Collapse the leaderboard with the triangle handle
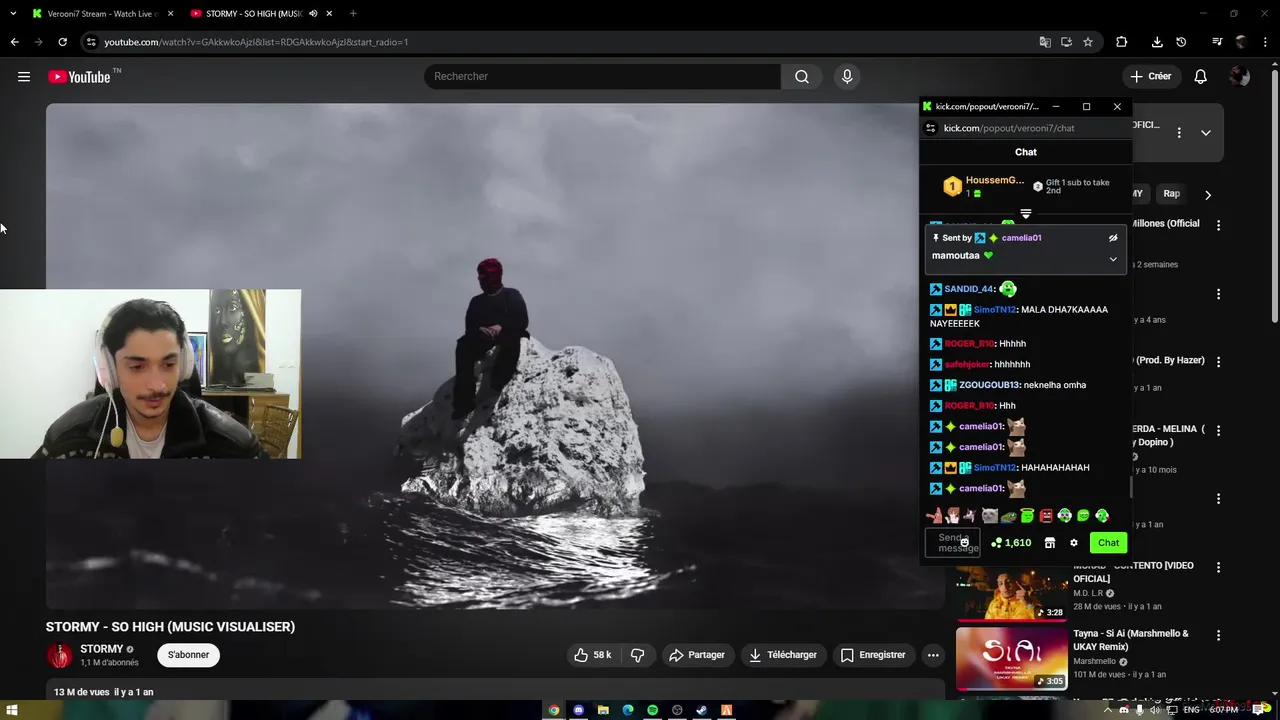 [x=1025, y=214]
